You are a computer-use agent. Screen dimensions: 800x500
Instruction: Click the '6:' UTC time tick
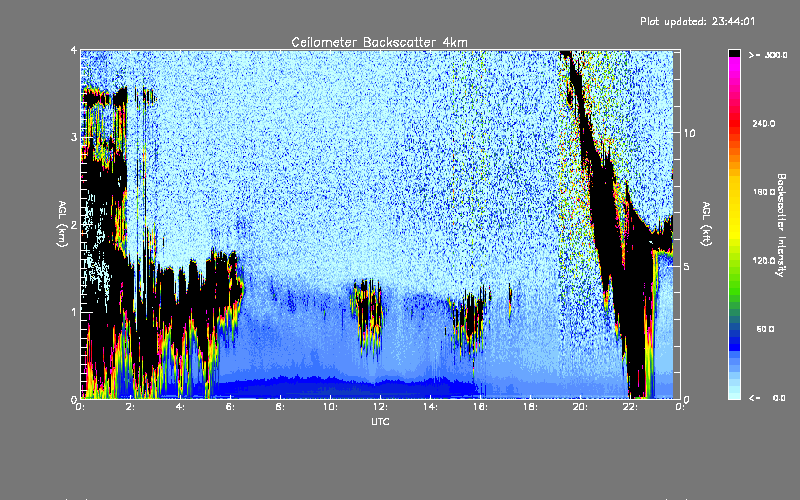pos(231,407)
